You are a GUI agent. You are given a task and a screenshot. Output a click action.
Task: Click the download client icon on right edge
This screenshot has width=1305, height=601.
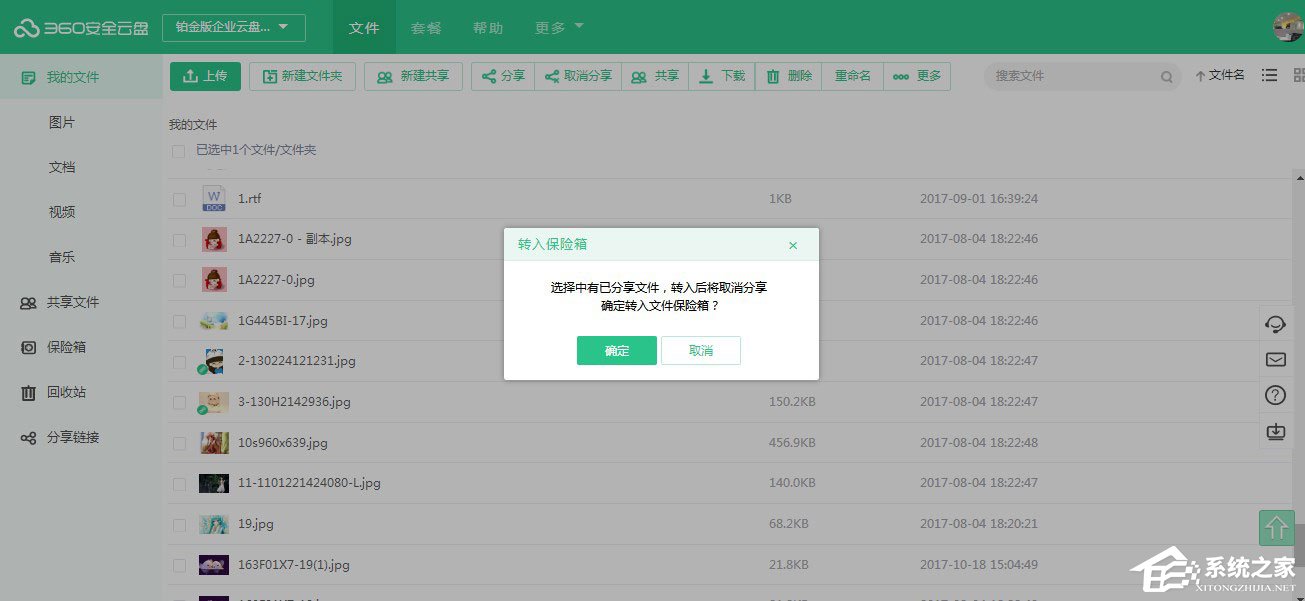1275,431
